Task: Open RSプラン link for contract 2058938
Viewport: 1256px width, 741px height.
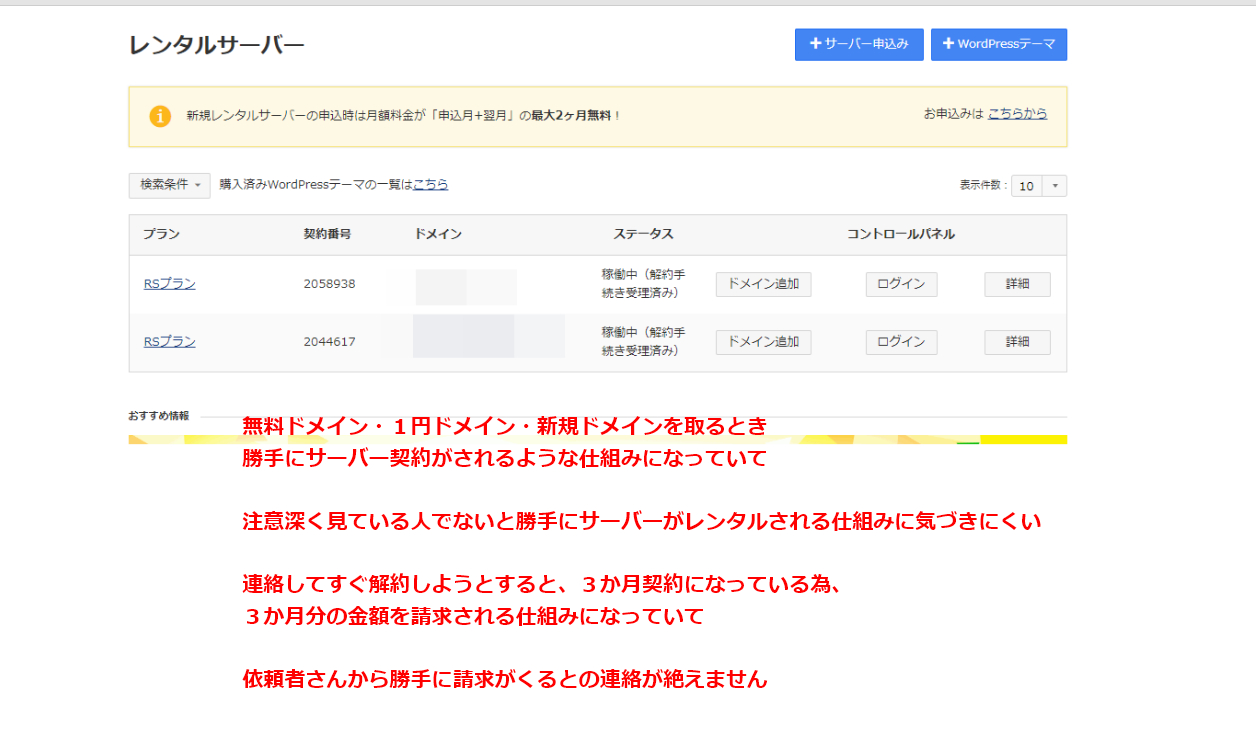Action: (x=169, y=284)
